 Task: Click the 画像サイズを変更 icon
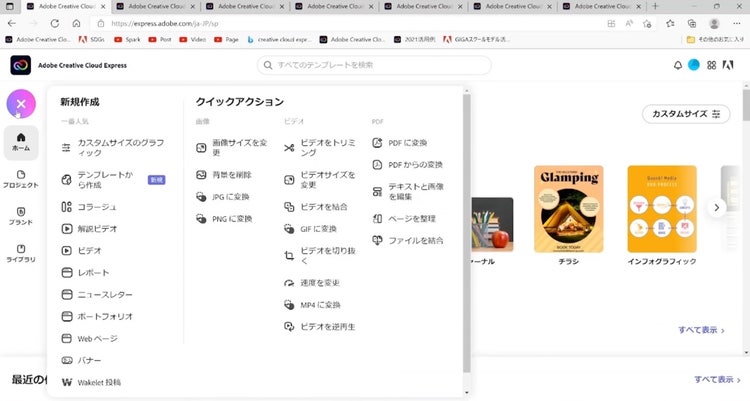[201, 148]
